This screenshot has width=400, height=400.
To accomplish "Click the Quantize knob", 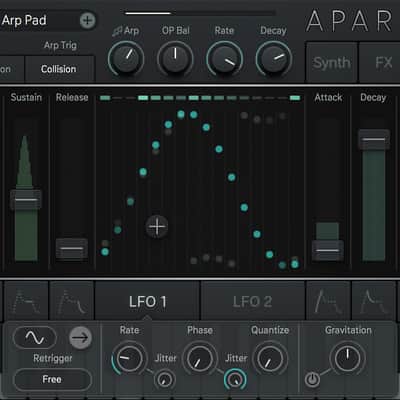I will [x=270, y=359].
